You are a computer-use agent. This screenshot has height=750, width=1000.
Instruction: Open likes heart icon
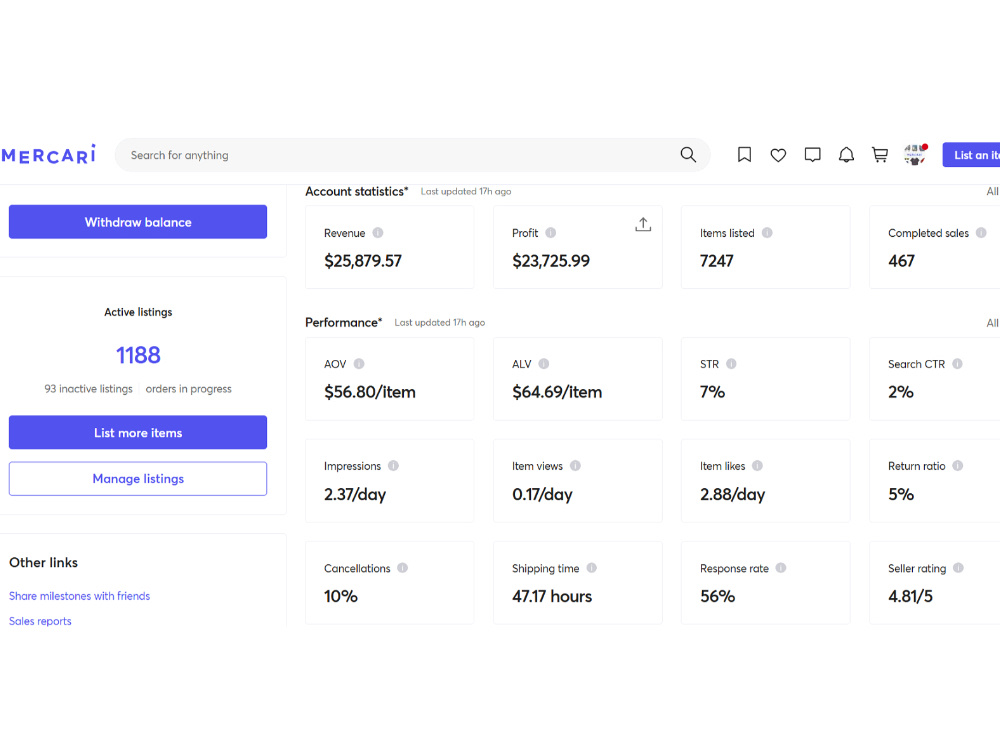[x=778, y=155]
